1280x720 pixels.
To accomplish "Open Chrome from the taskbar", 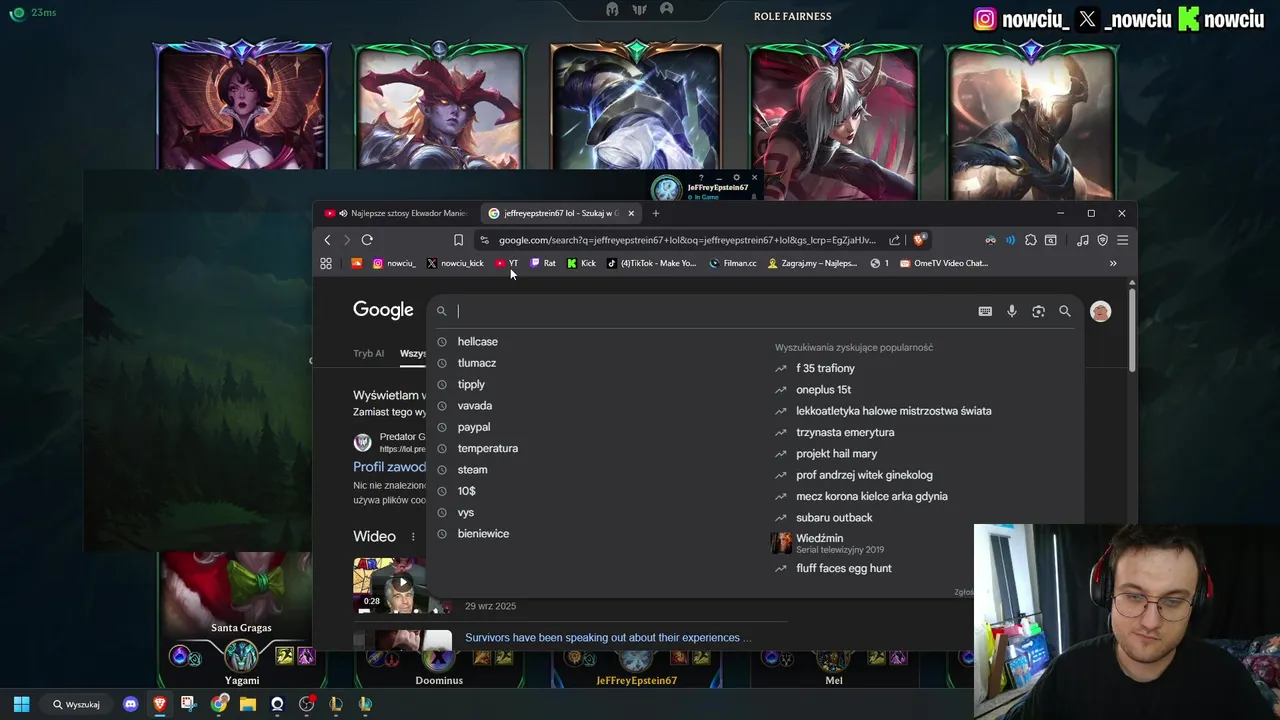I will (x=218, y=704).
